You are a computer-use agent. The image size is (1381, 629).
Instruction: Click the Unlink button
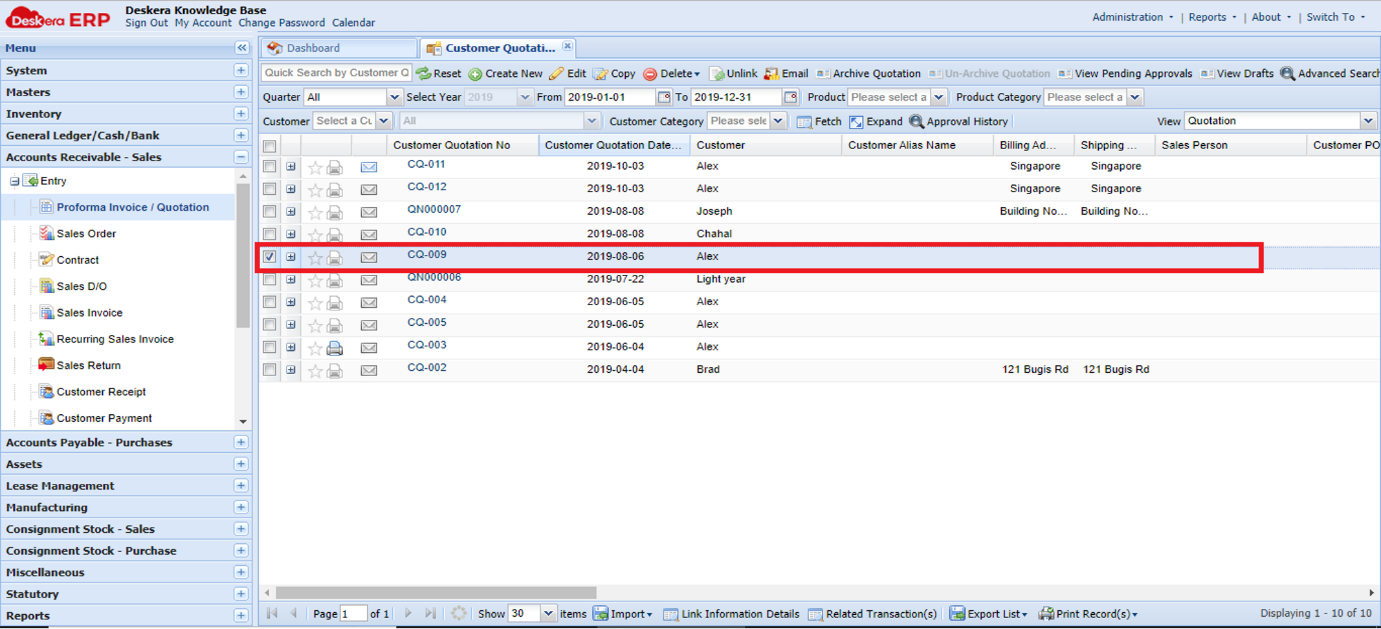(734, 74)
